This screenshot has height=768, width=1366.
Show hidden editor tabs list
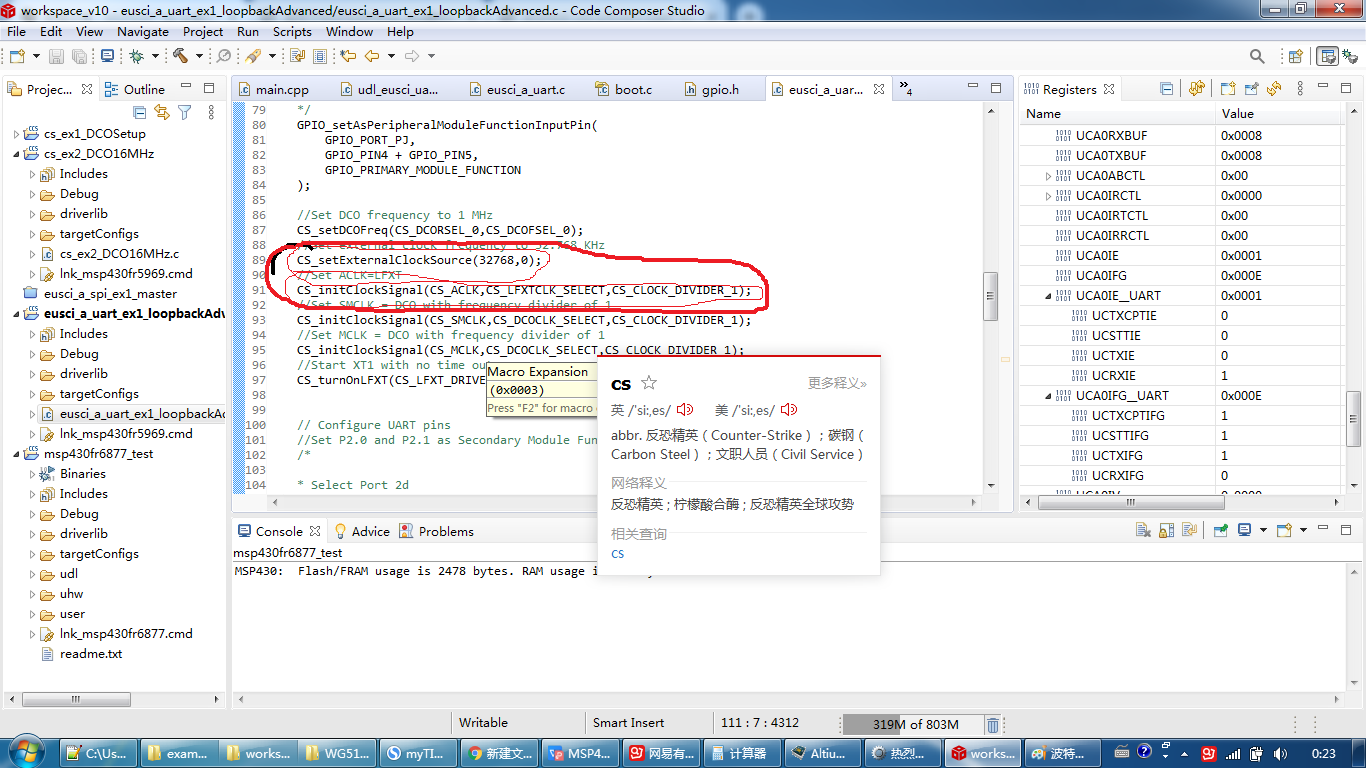coord(905,89)
